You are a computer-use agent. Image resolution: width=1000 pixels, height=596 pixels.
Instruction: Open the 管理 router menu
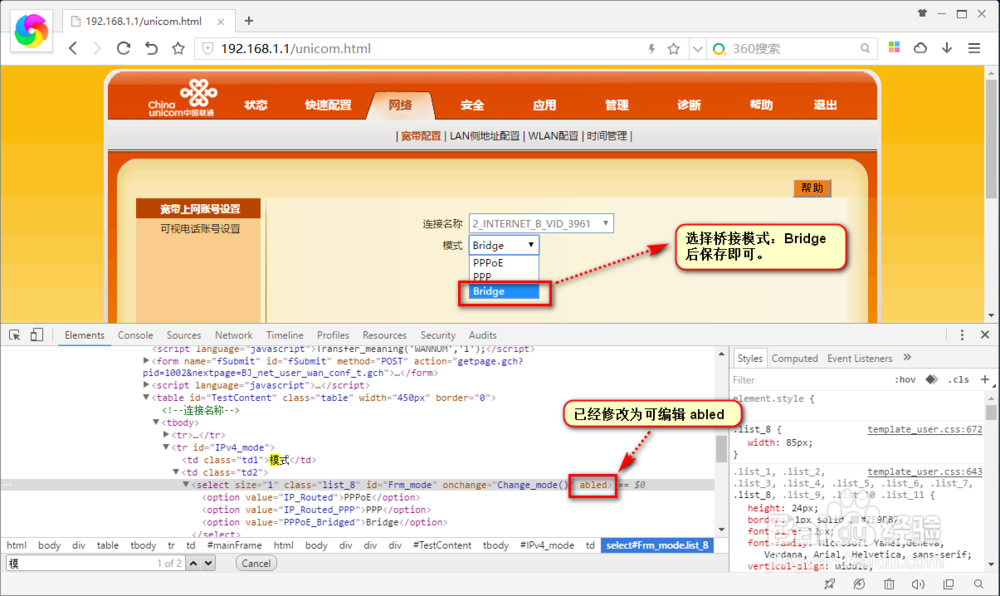coord(616,105)
